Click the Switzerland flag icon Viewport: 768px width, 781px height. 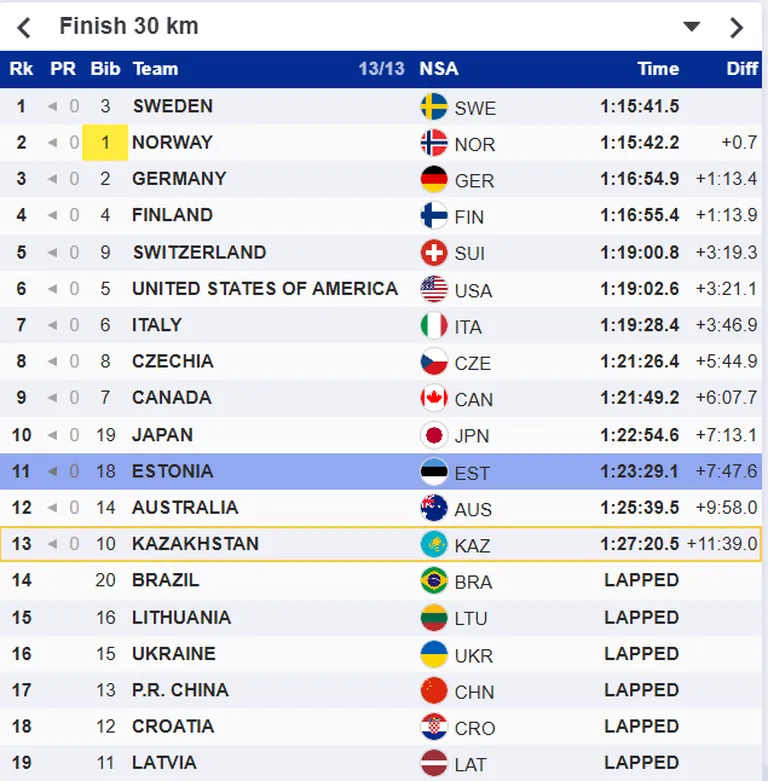coord(434,253)
